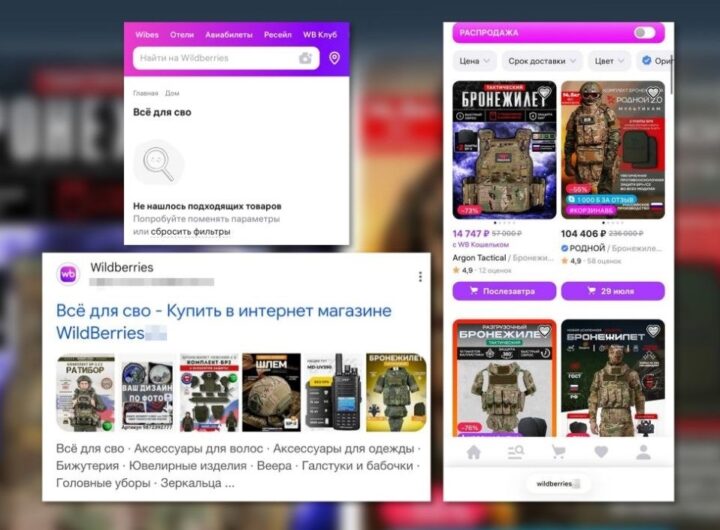Image resolution: width=720 pixels, height=530 pixels.
Task: Open the РАТИБОР thumbnail in search result
Action: (85, 393)
